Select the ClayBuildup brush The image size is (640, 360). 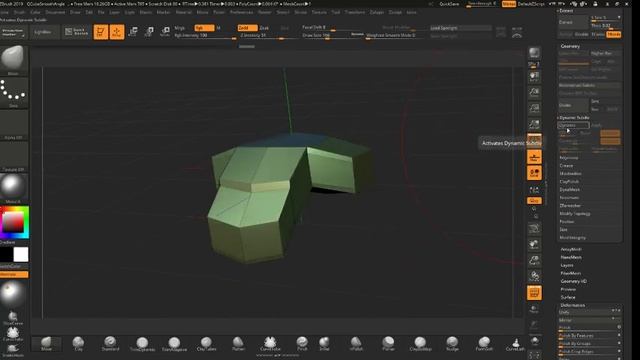[420, 343]
